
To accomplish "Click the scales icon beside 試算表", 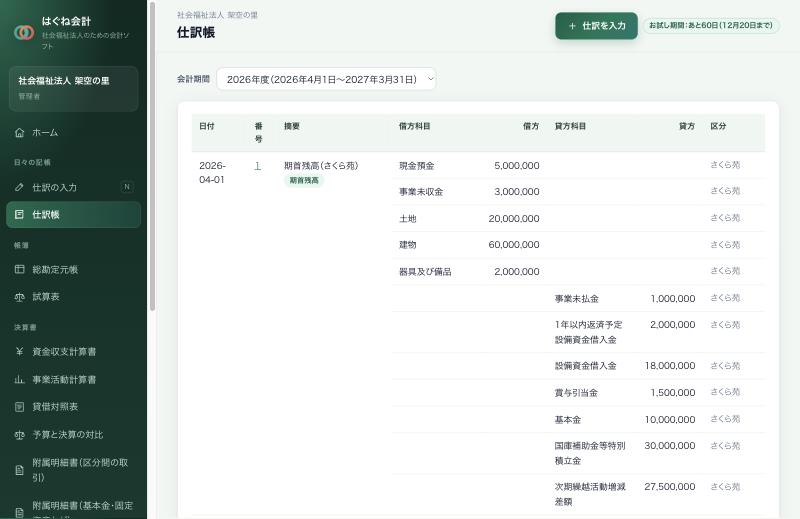I will pyautogui.click(x=19, y=296).
